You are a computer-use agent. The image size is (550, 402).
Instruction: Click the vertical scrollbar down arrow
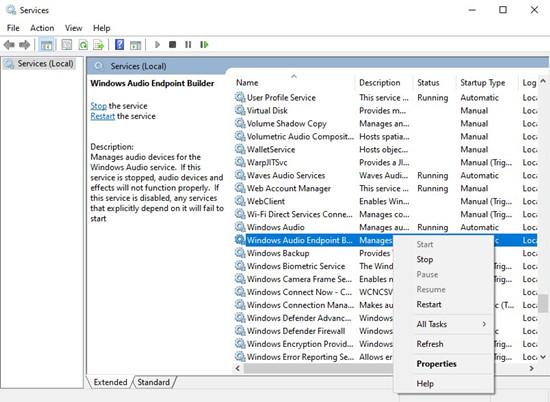point(543,357)
